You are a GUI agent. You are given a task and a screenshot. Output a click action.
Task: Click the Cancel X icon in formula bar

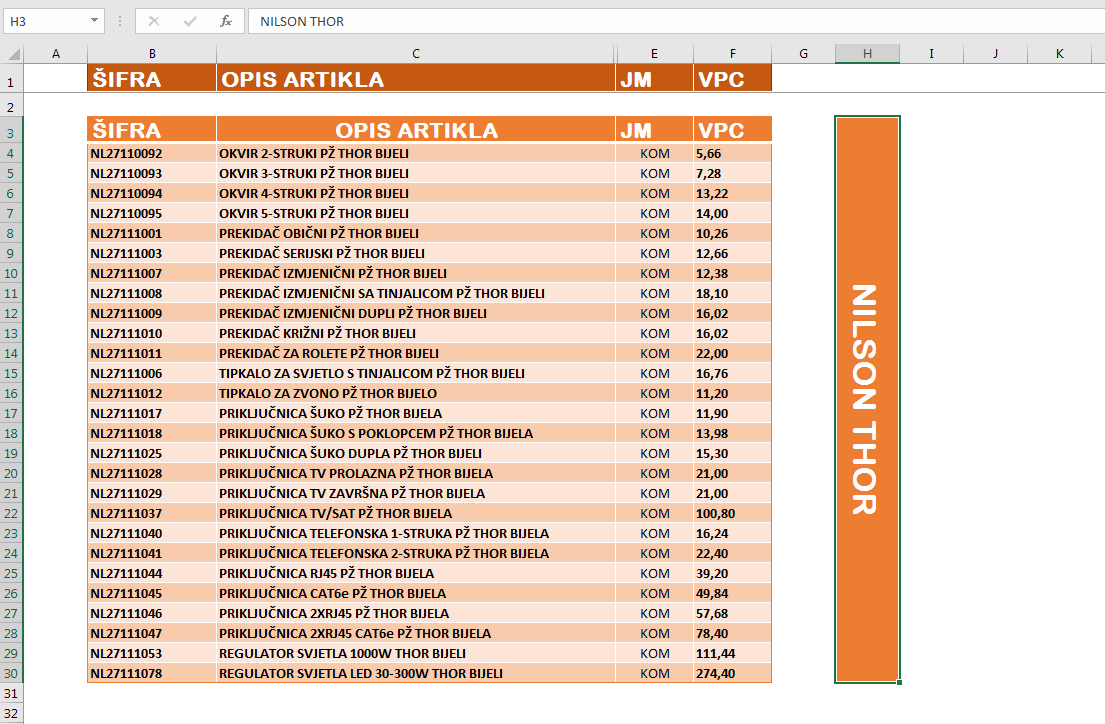pyautogui.click(x=153, y=21)
